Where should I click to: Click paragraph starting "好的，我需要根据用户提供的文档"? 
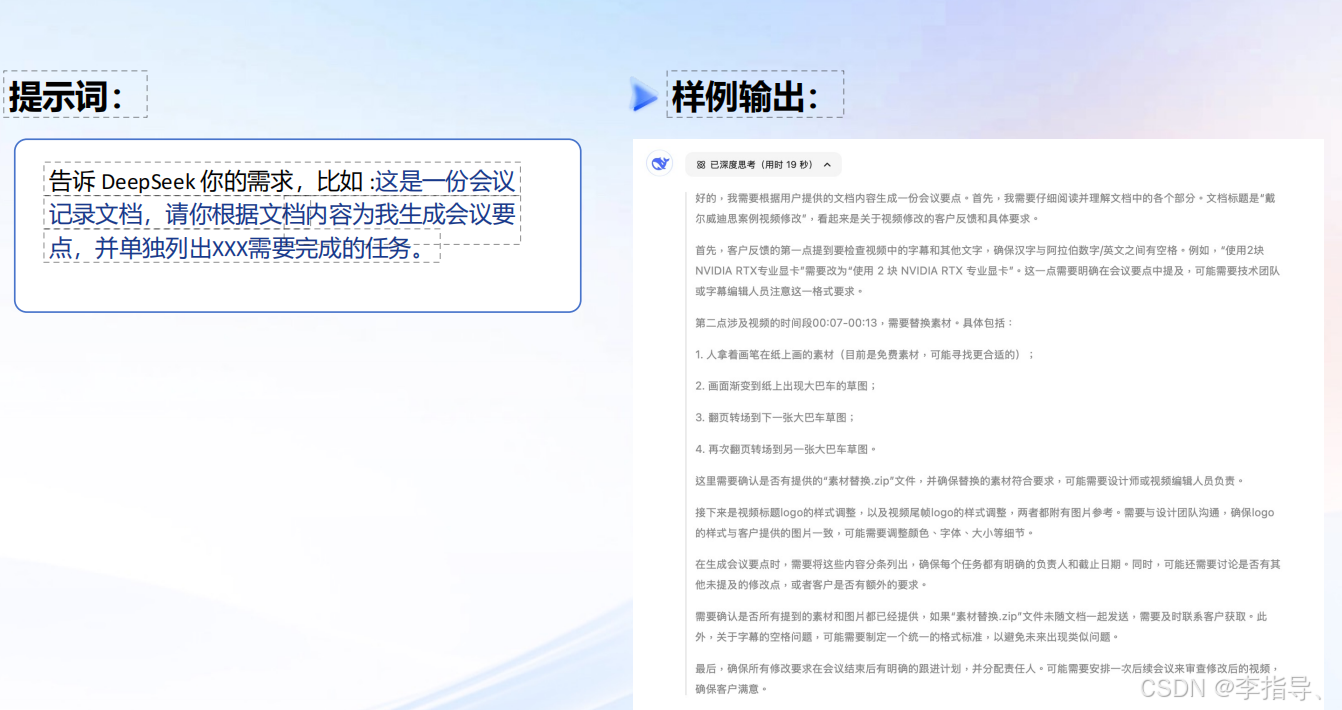[x=985, y=208]
